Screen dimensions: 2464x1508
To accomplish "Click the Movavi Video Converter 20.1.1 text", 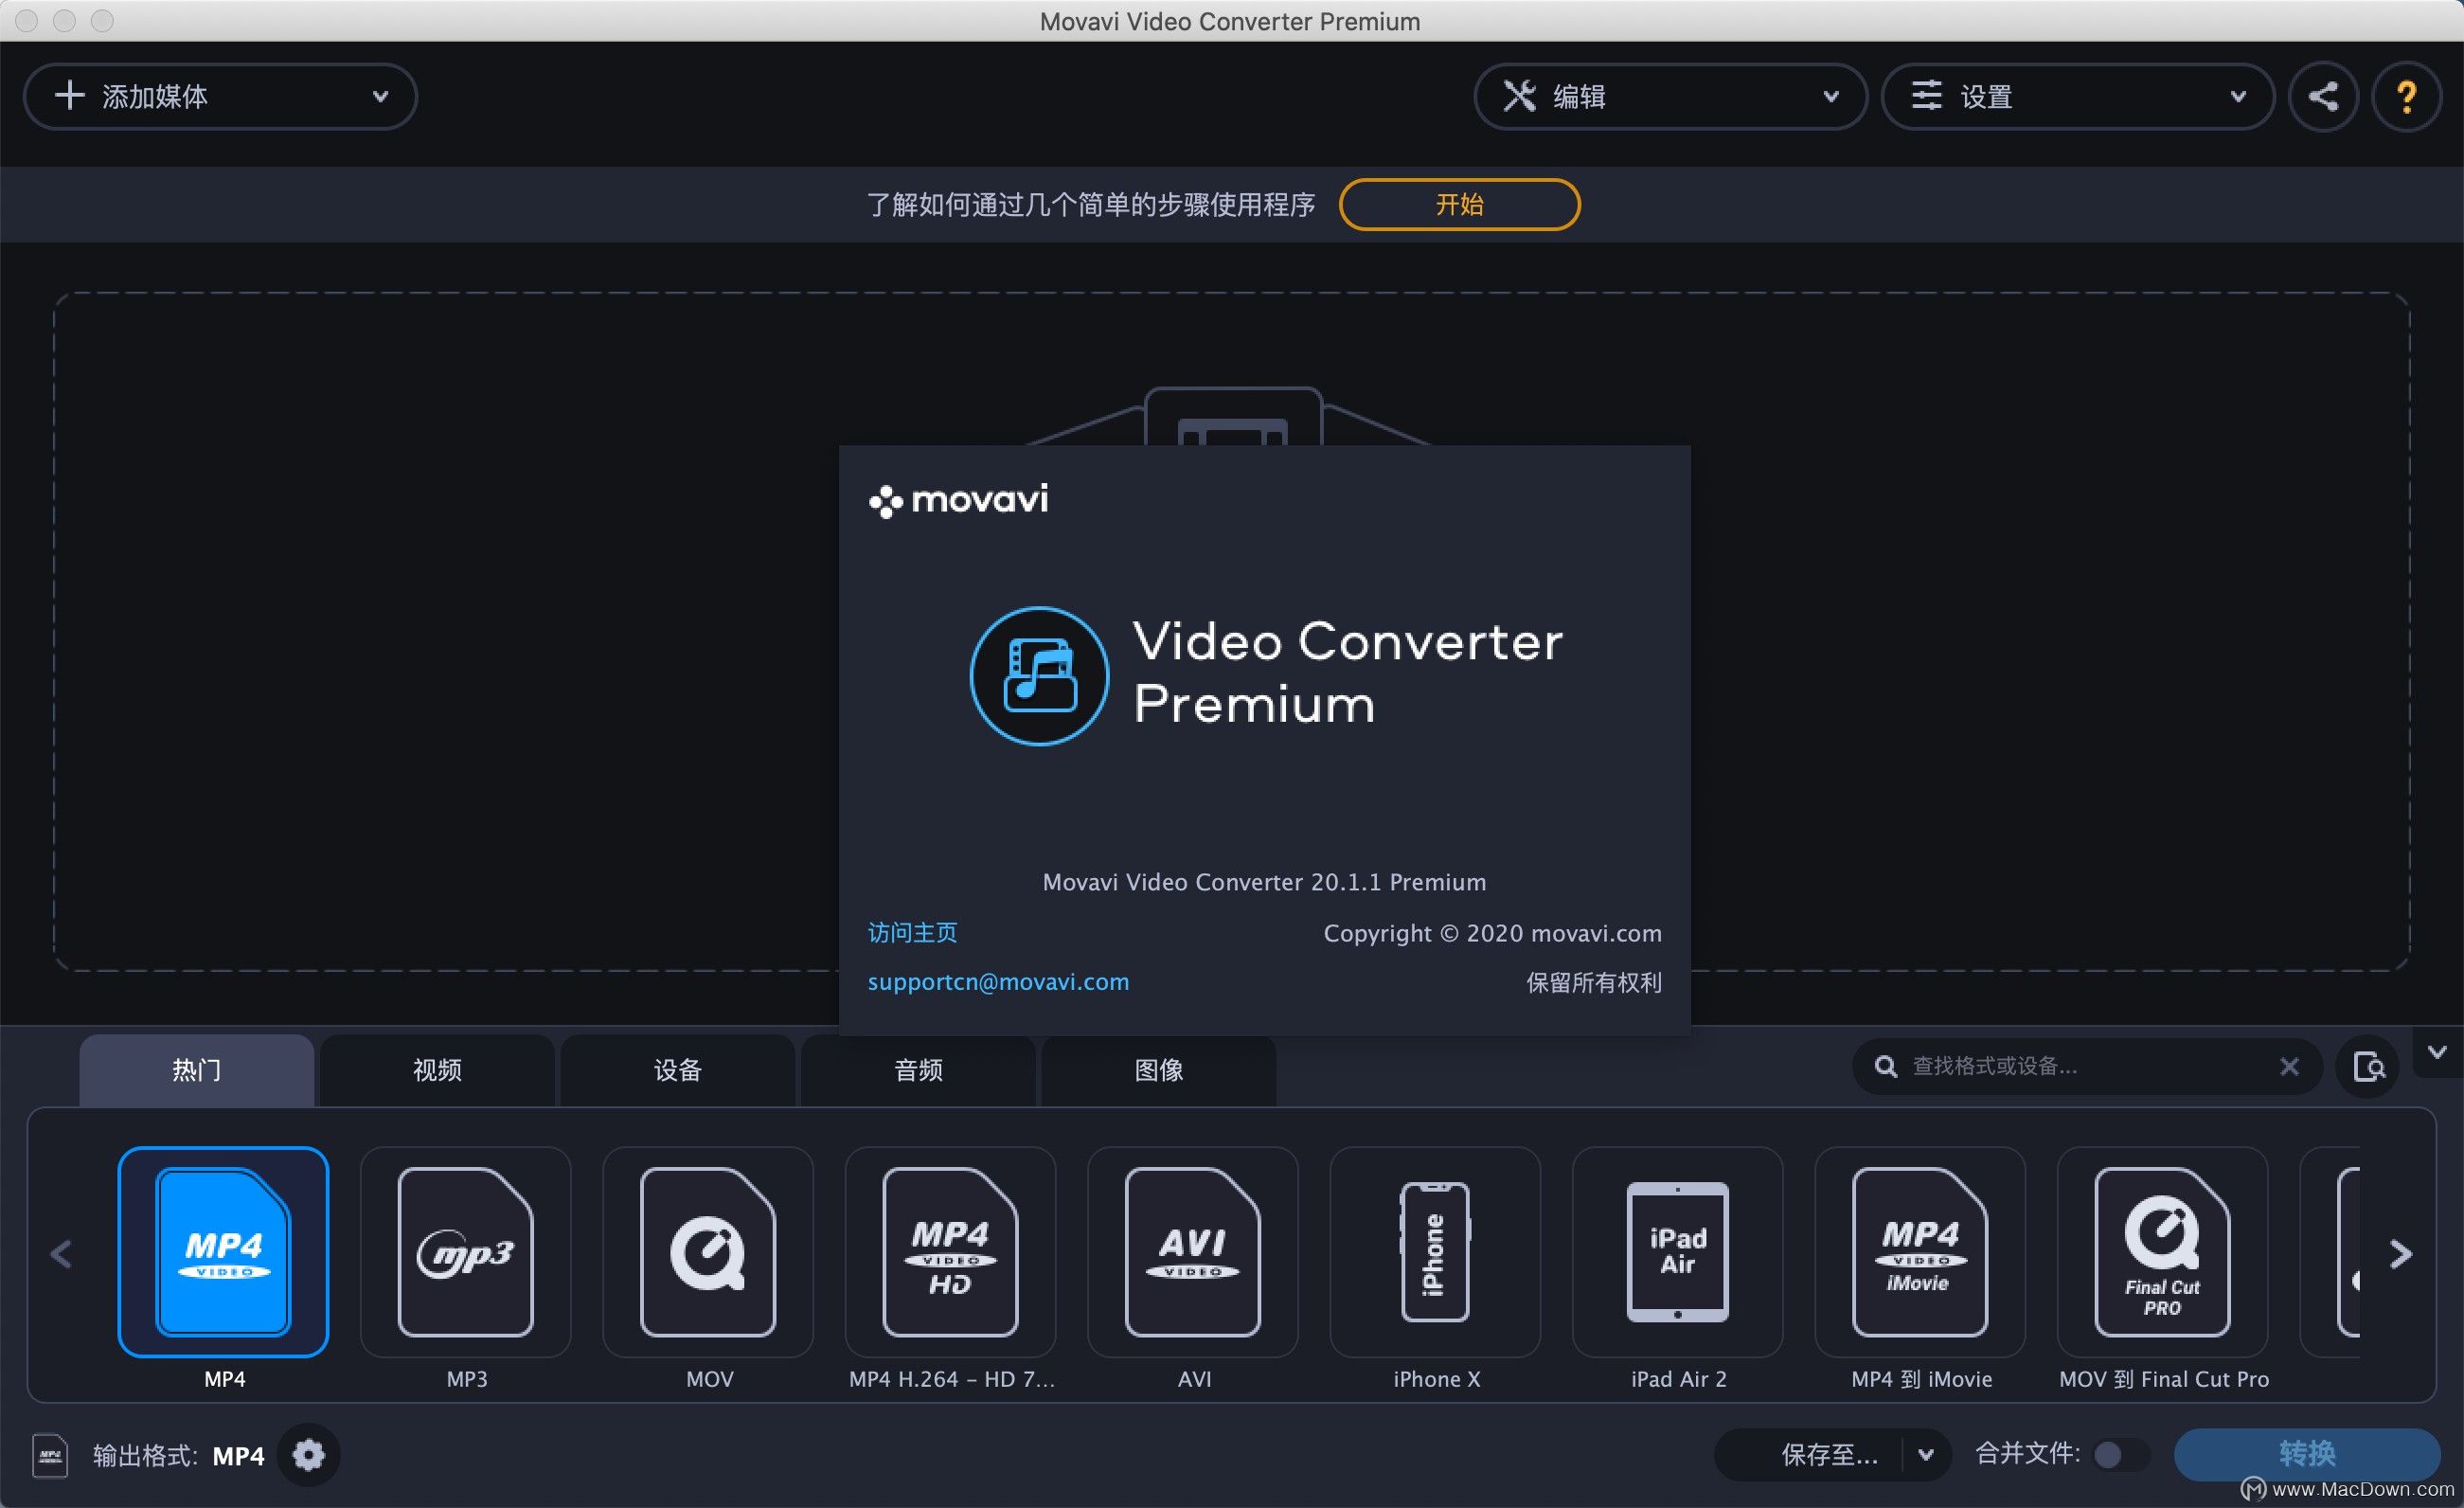I will click(1264, 882).
